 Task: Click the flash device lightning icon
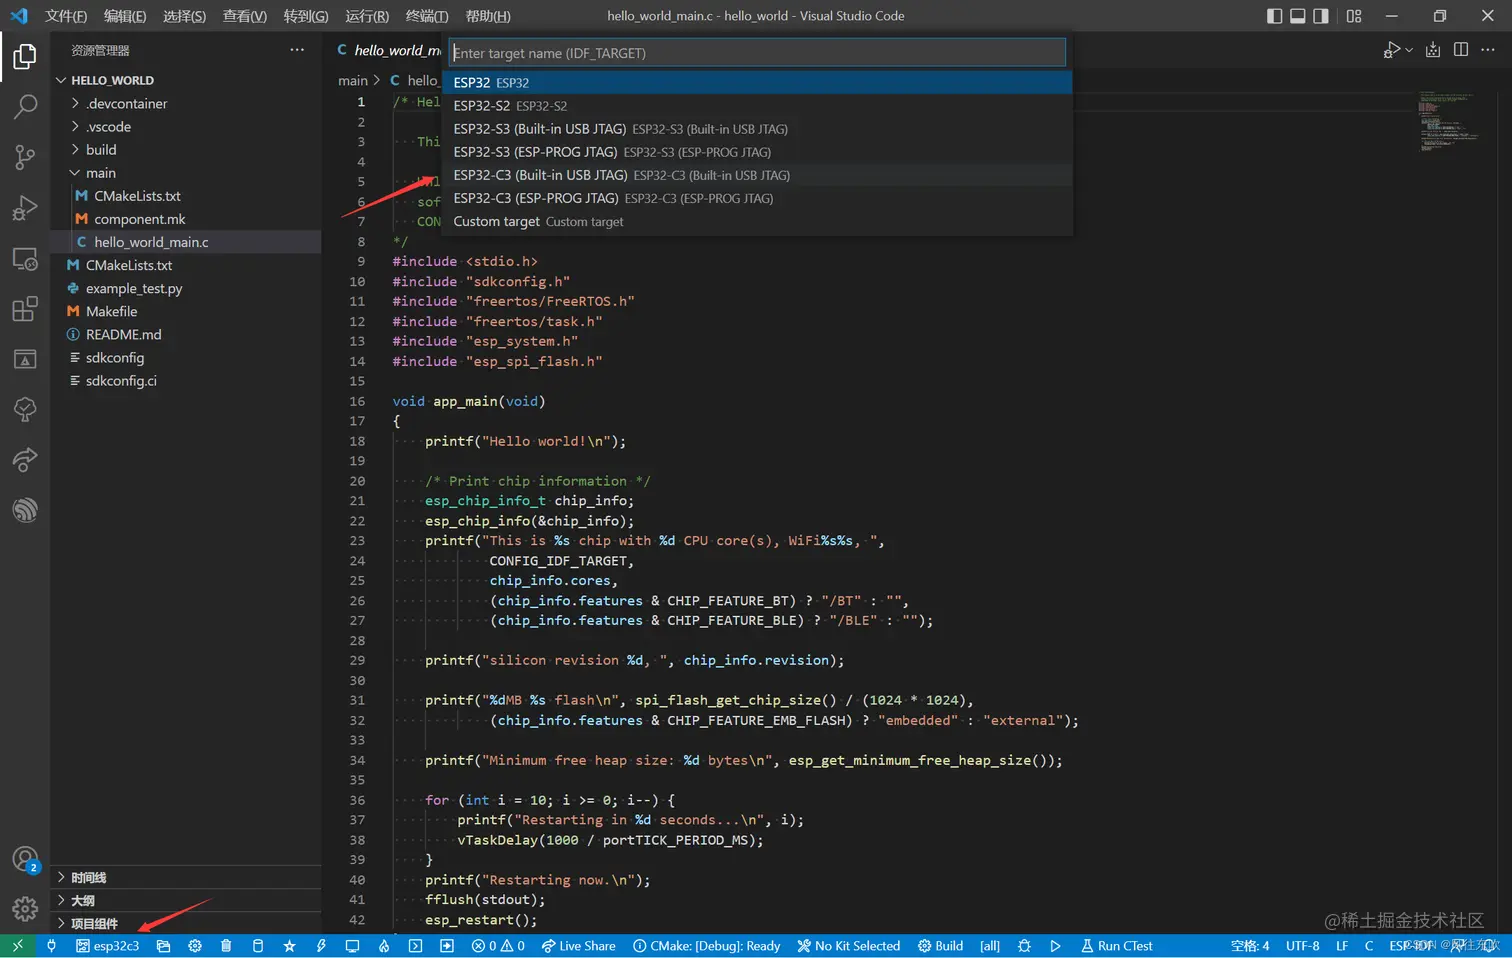coord(321,946)
